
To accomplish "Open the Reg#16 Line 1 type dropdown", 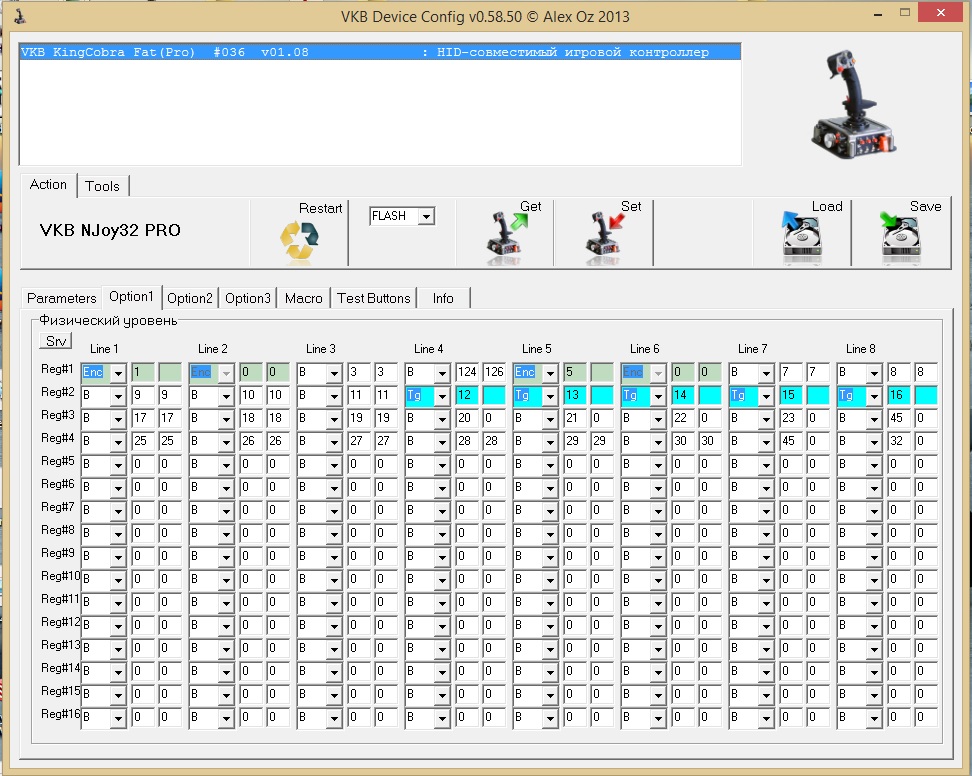I will click(118, 717).
